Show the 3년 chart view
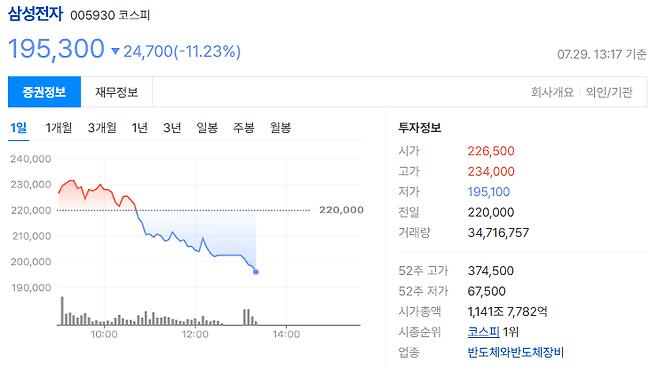Image resolution: width=658 pixels, height=370 pixels. (x=172, y=128)
